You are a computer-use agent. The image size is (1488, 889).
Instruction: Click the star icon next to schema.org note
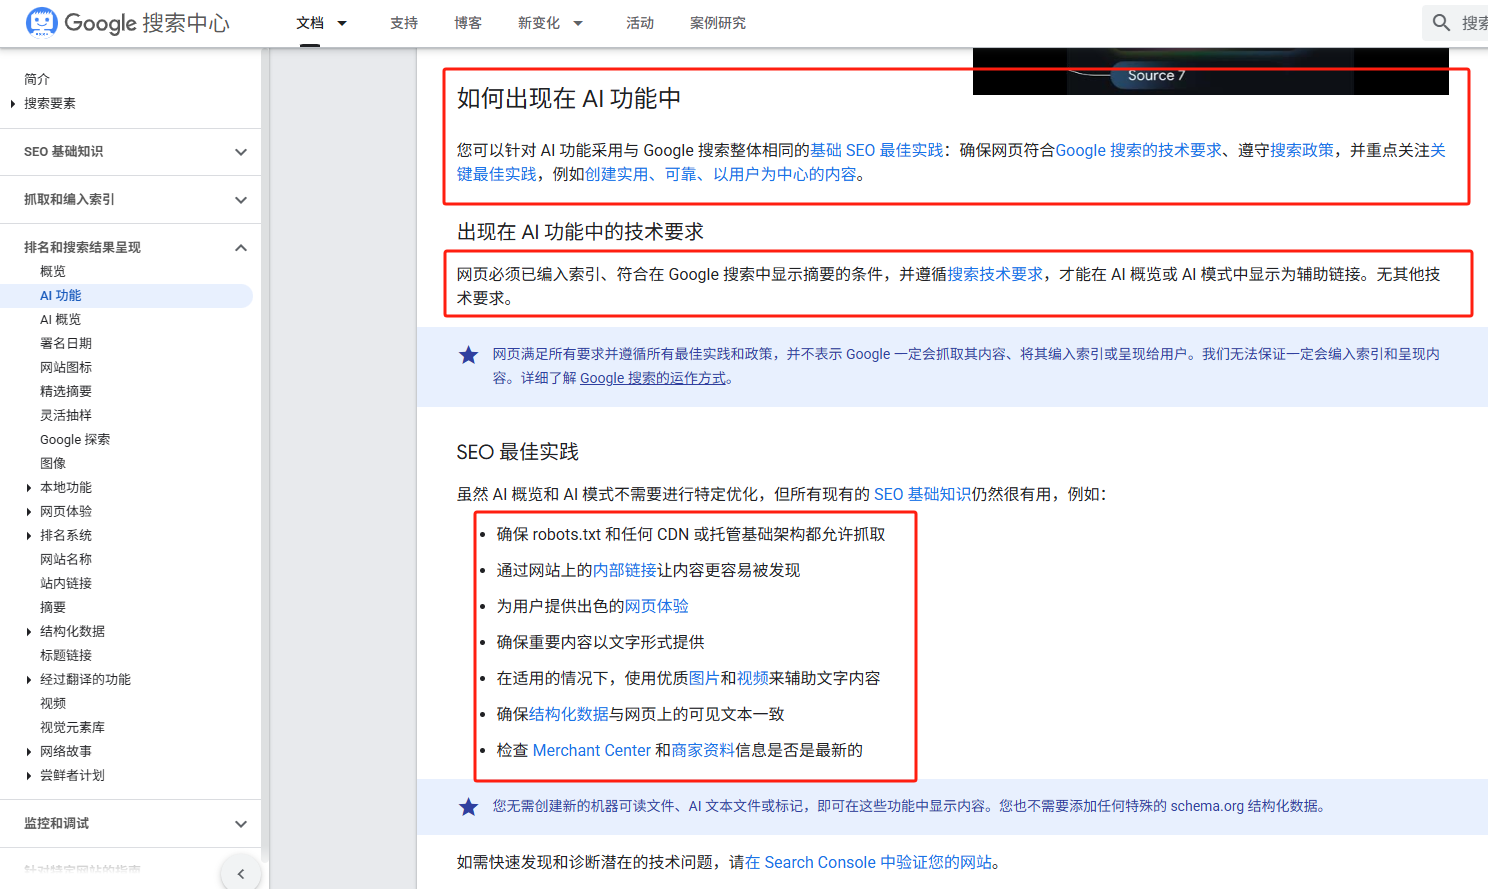point(469,806)
